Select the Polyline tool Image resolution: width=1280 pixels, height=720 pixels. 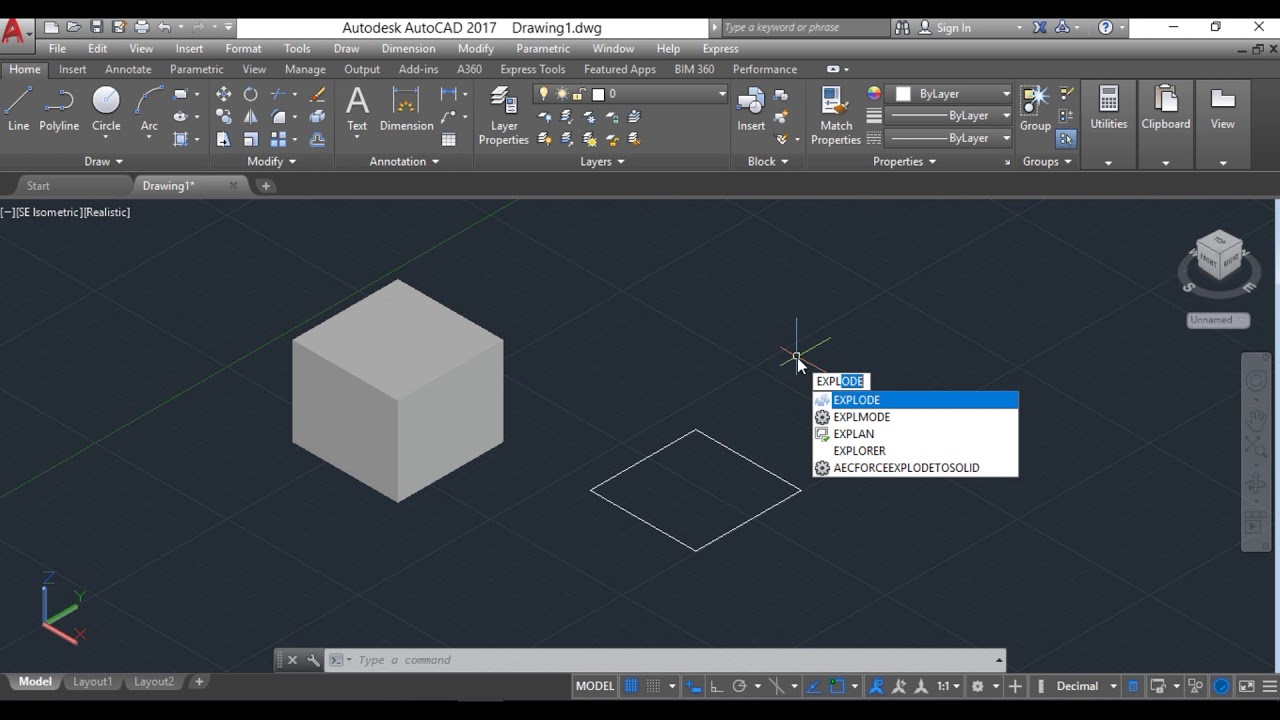point(59,108)
